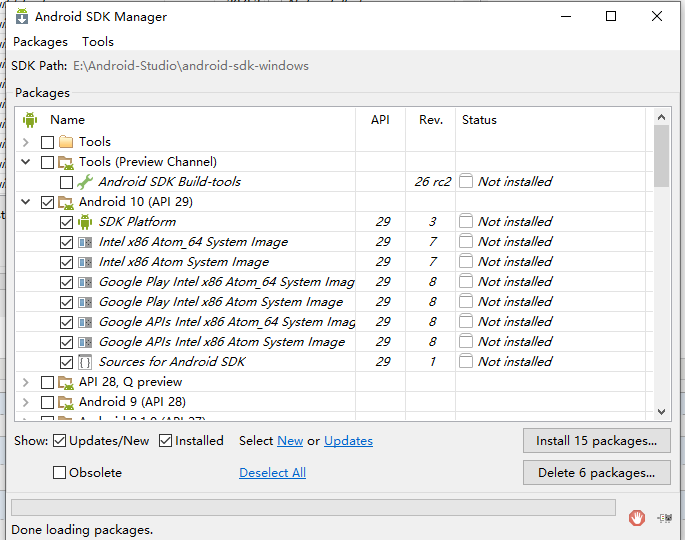Click the Android 10 (API 29) folder icon

pos(66,202)
